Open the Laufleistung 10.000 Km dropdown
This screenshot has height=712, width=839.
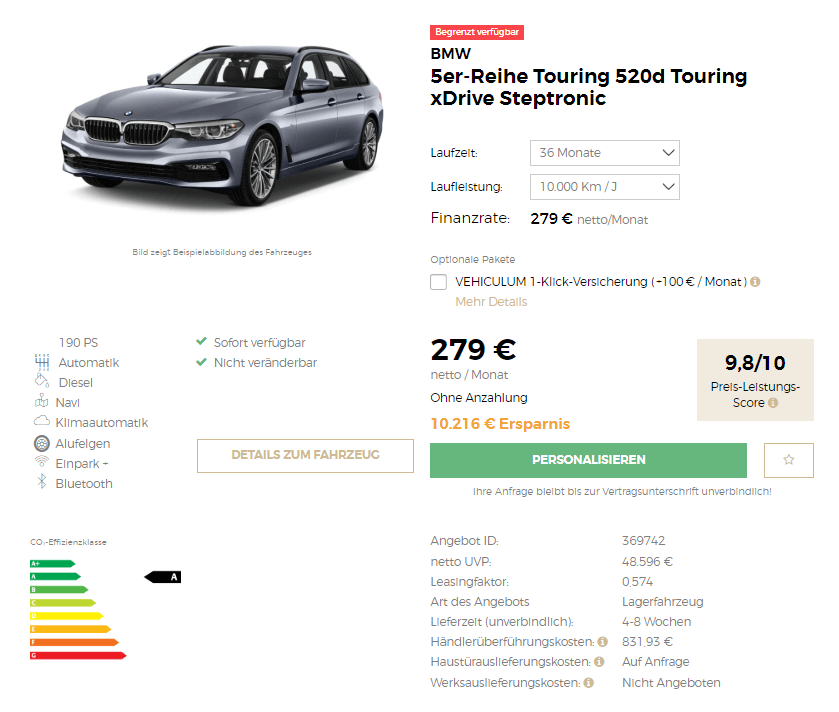pyautogui.click(x=605, y=187)
